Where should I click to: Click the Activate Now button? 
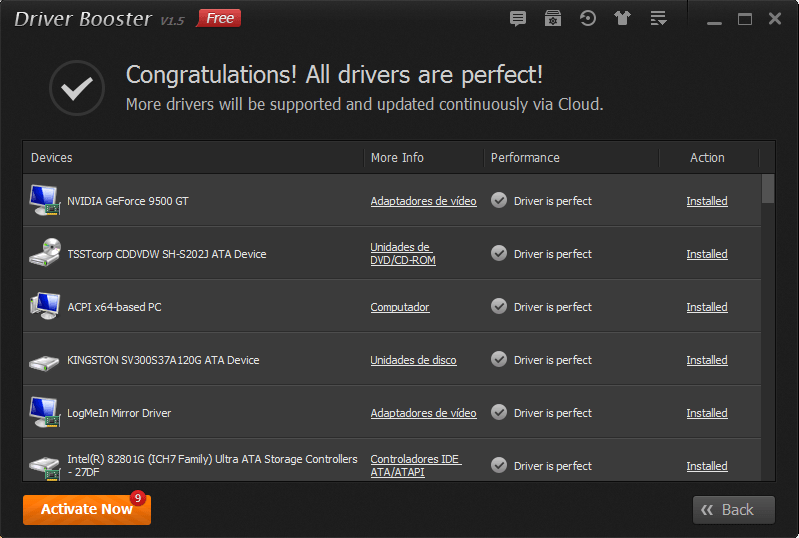(87, 509)
